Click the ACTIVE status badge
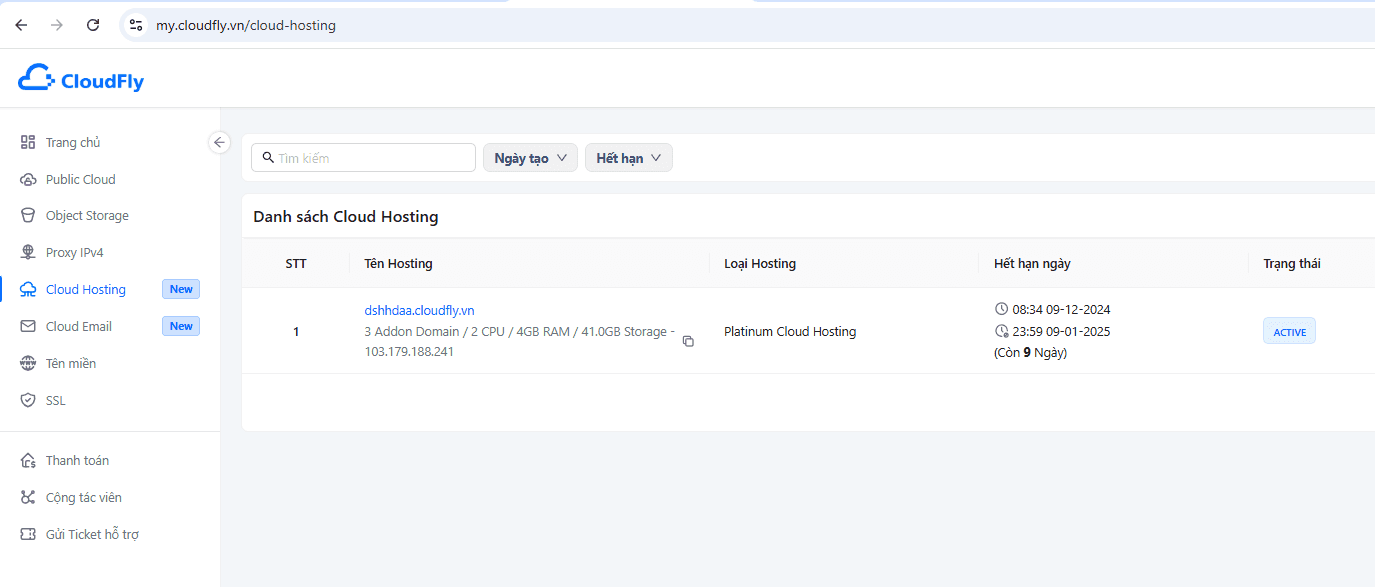The height and width of the screenshot is (587, 1375). tap(1289, 331)
